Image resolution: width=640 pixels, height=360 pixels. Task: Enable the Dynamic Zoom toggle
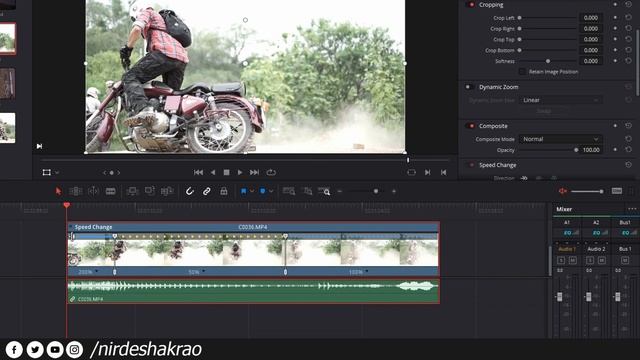(469, 87)
